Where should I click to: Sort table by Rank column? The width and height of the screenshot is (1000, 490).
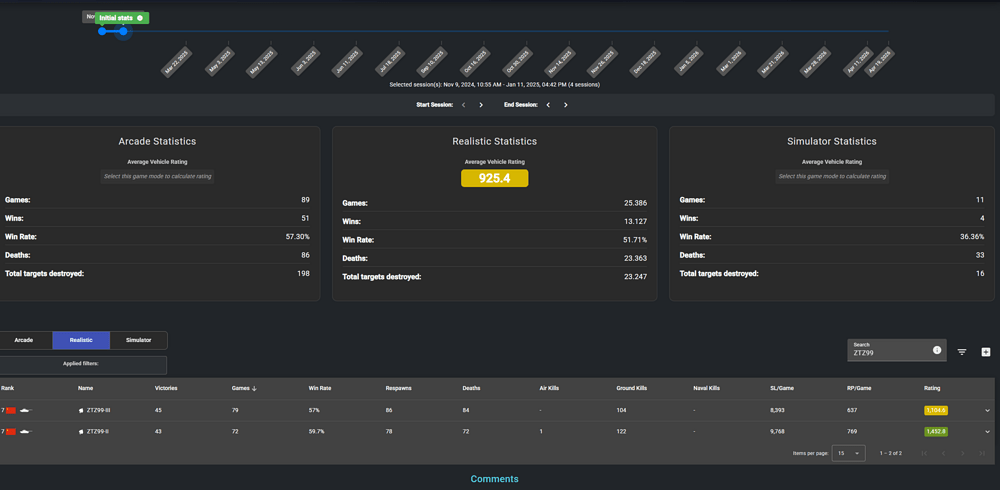tap(8, 388)
